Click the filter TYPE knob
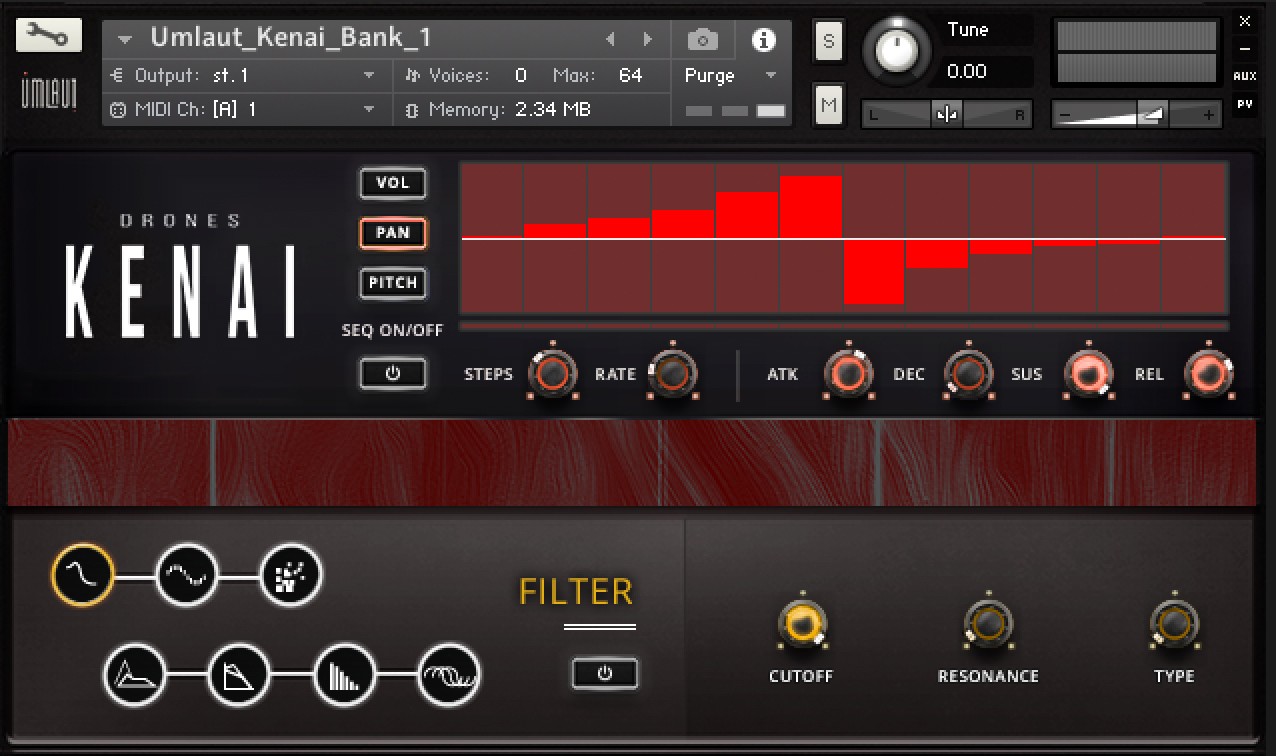Image resolution: width=1276 pixels, height=756 pixels. pyautogui.click(x=1174, y=624)
